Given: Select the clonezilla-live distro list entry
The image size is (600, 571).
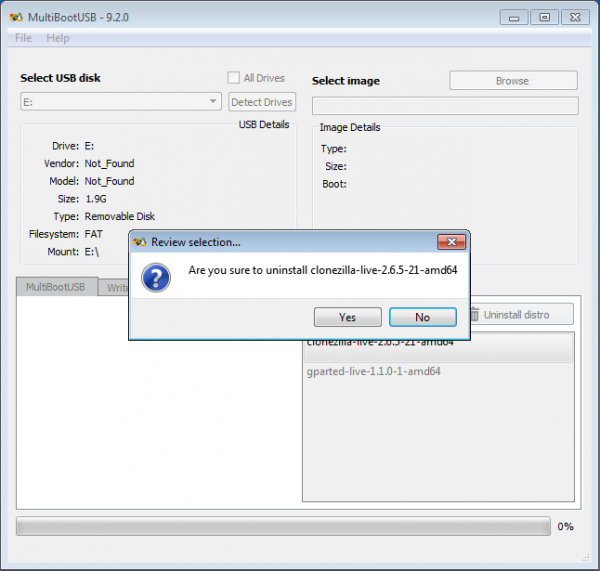Looking at the screenshot, I should (x=439, y=351).
